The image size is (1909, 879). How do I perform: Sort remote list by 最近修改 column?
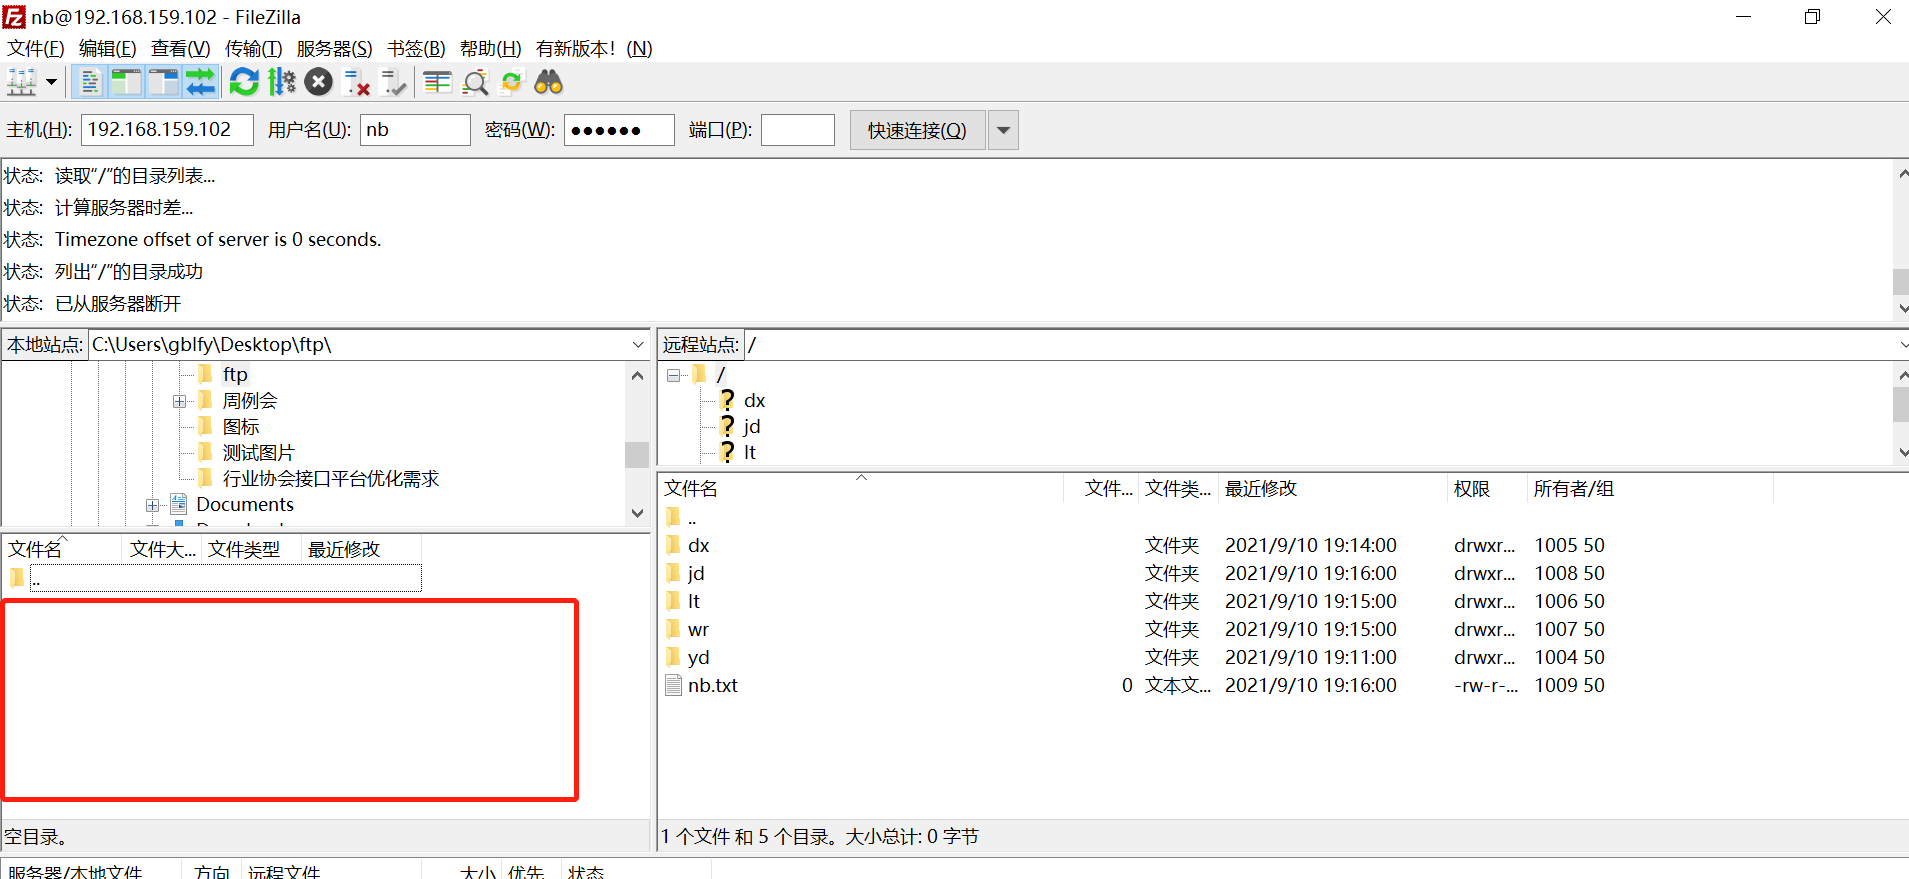(1332, 489)
